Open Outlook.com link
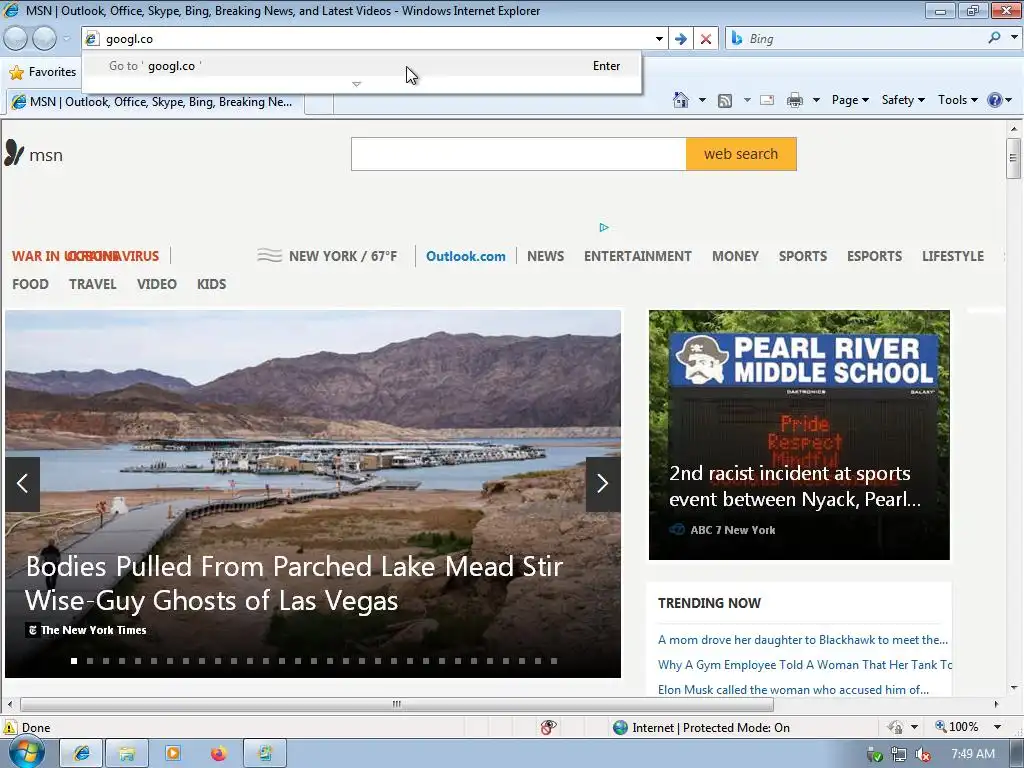The width and height of the screenshot is (1024, 768). click(x=466, y=256)
